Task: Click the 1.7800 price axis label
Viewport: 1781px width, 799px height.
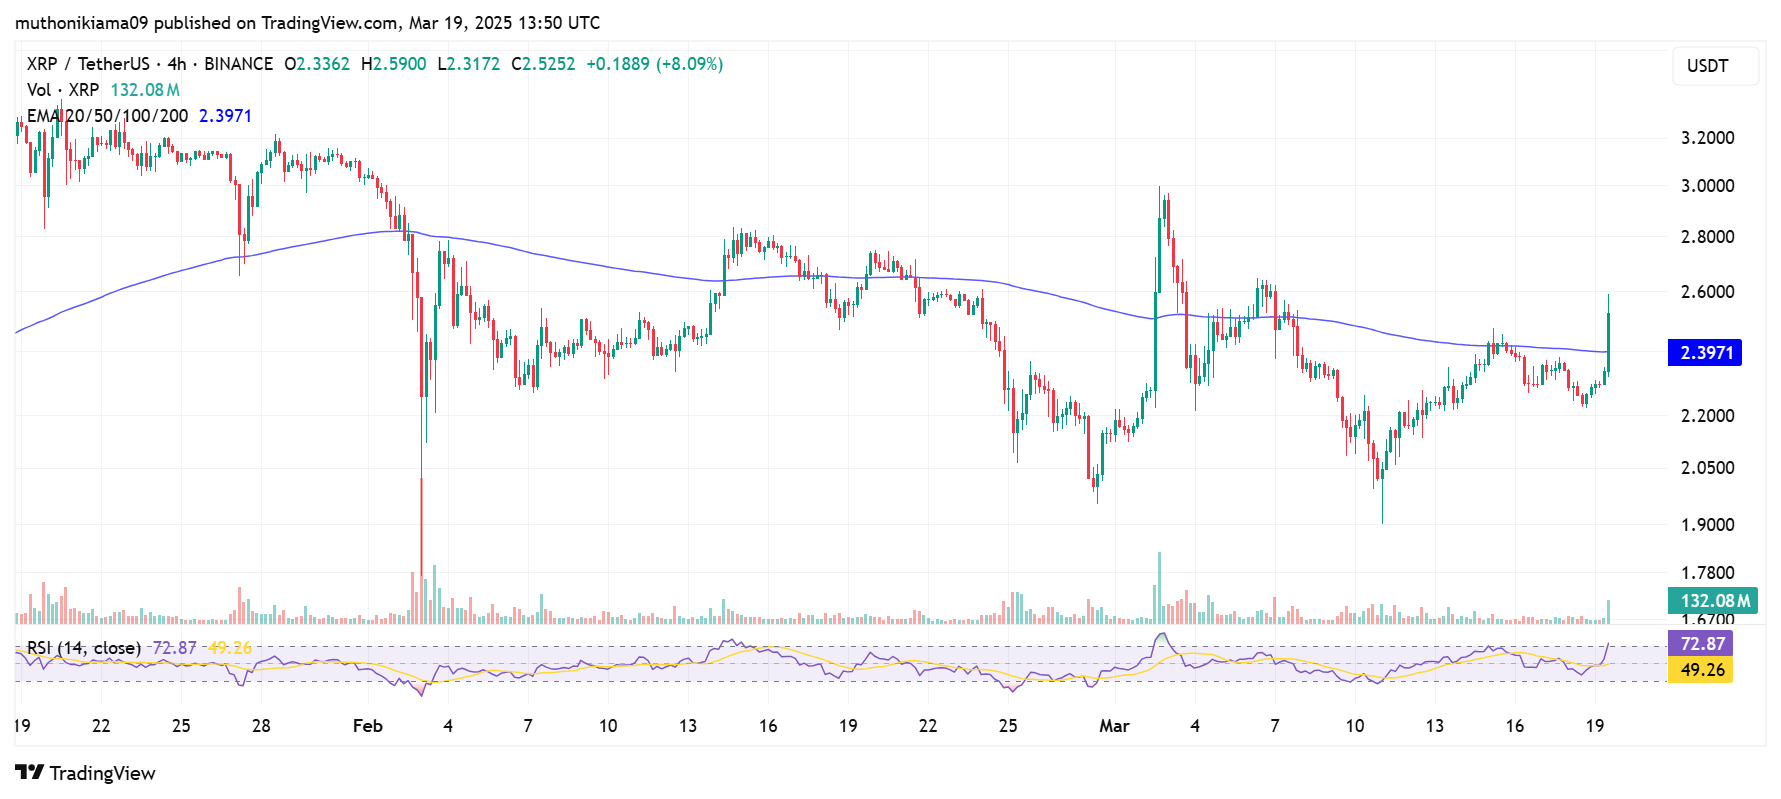Action: click(1707, 573)
